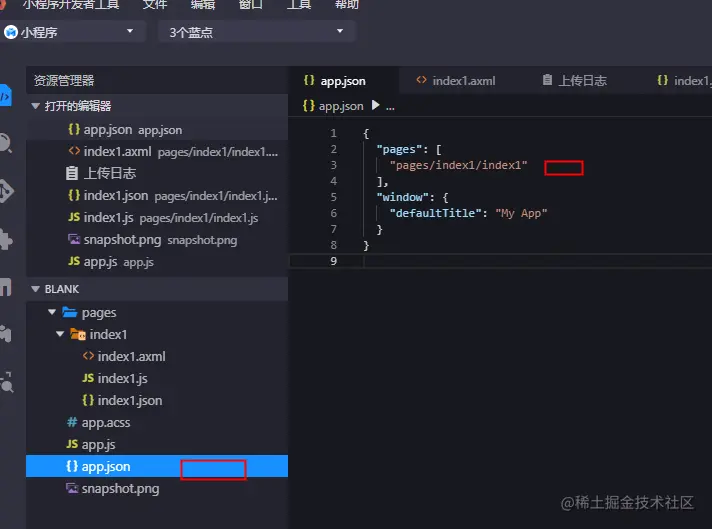Open the source control sidebar icon
This screenshot has height=529, width=712.
(6, 191)
